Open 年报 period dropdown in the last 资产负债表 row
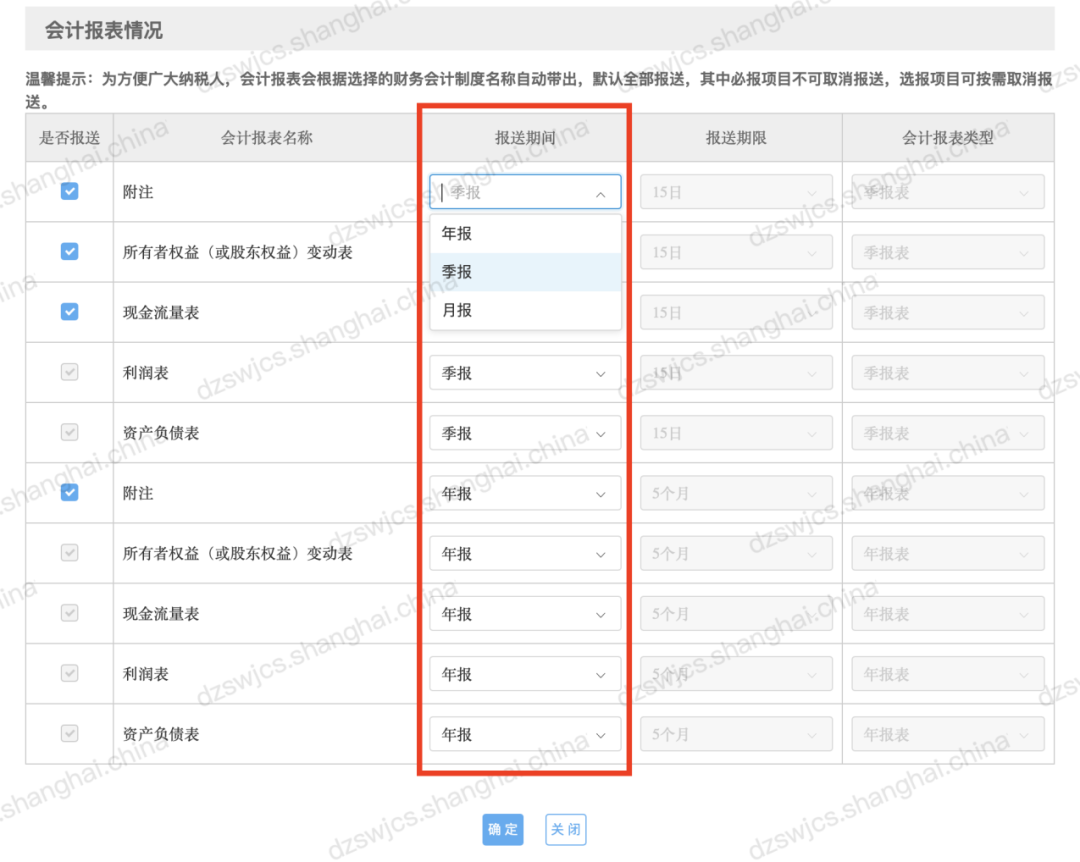 click(x=525, y=734)
